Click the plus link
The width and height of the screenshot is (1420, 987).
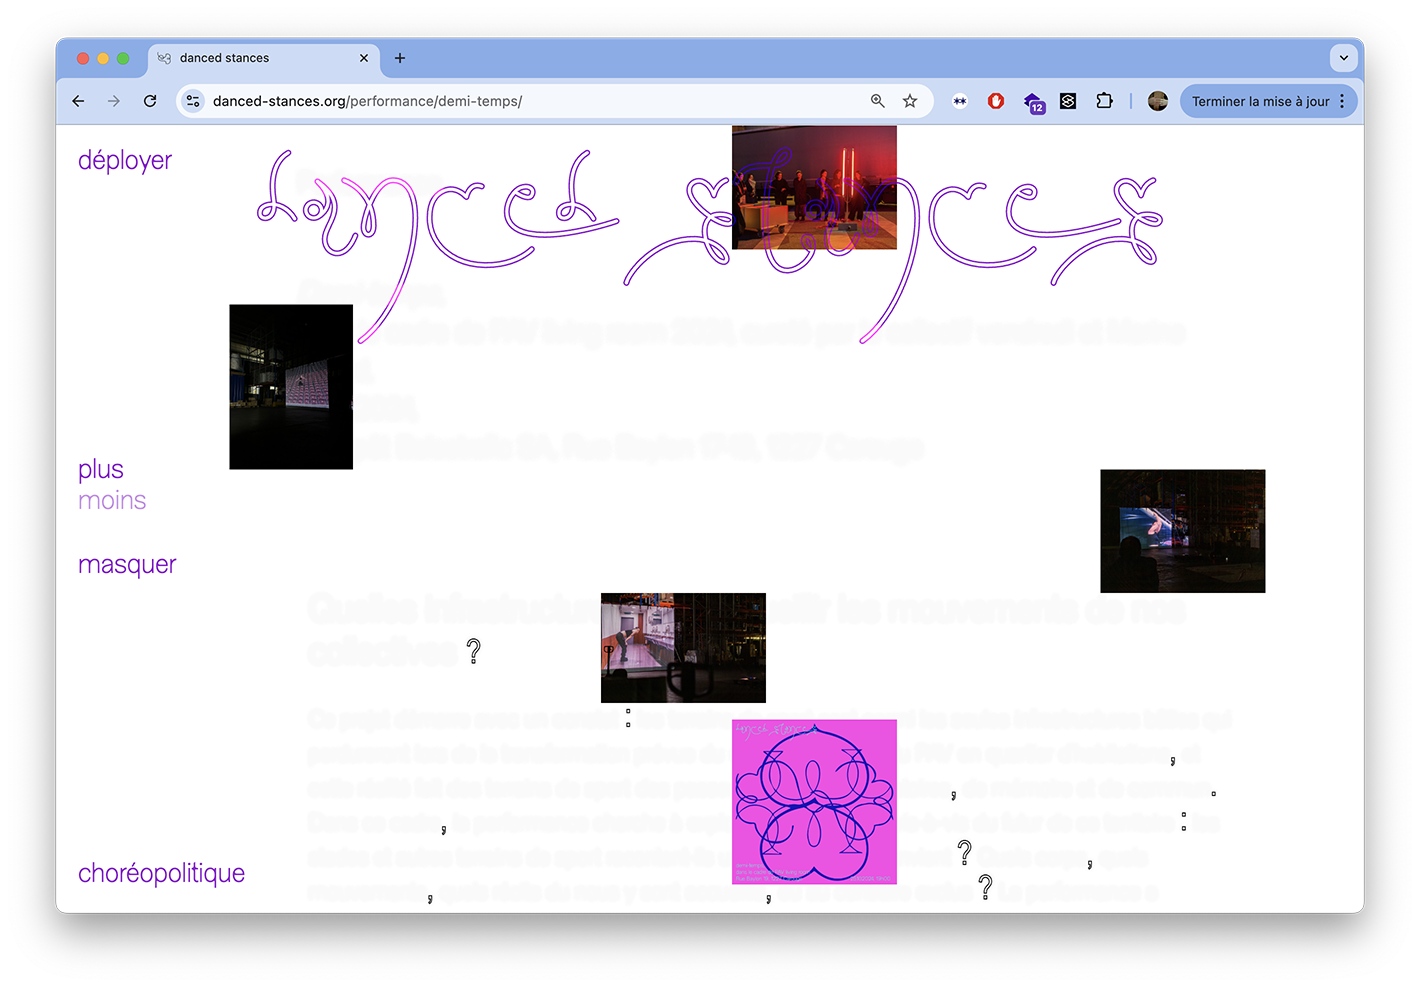[x=101, y=470]
